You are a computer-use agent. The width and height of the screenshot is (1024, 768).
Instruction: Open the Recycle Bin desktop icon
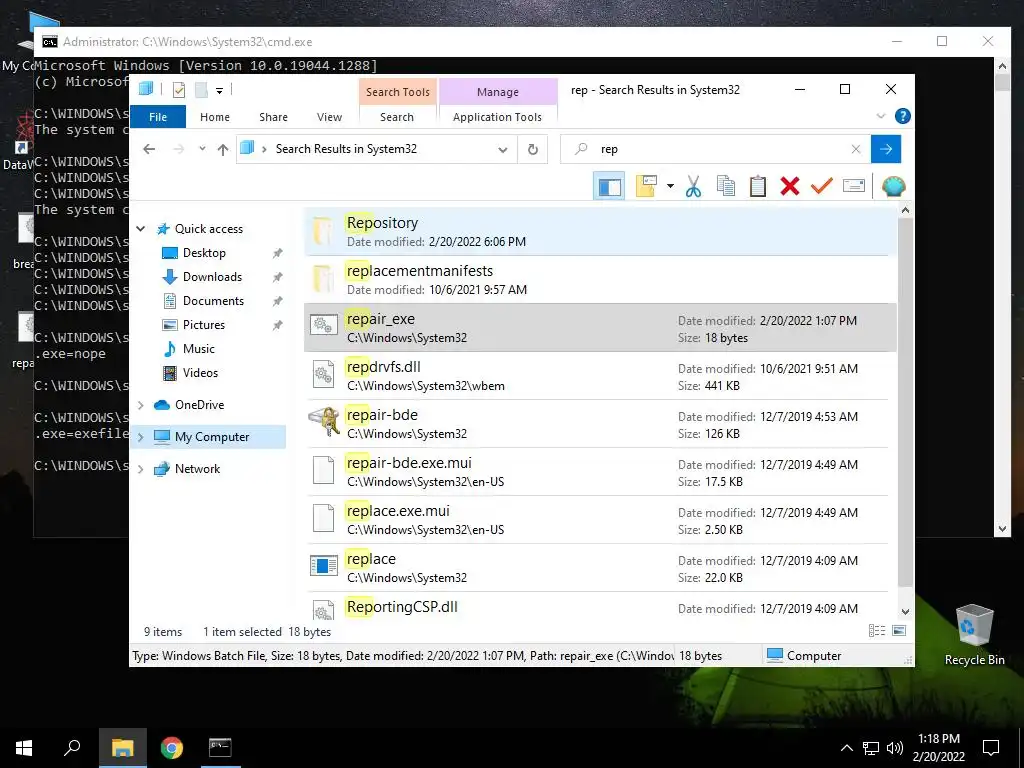click(974, 633)
